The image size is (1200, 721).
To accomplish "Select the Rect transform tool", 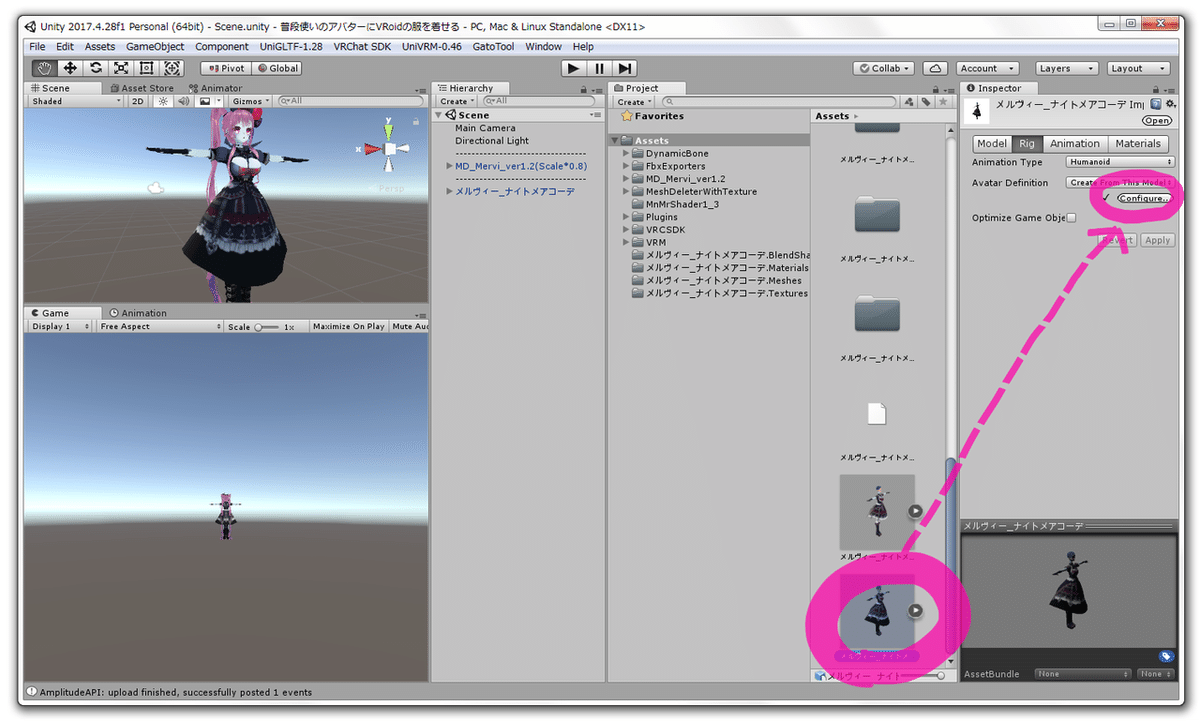I will (147, 68).
